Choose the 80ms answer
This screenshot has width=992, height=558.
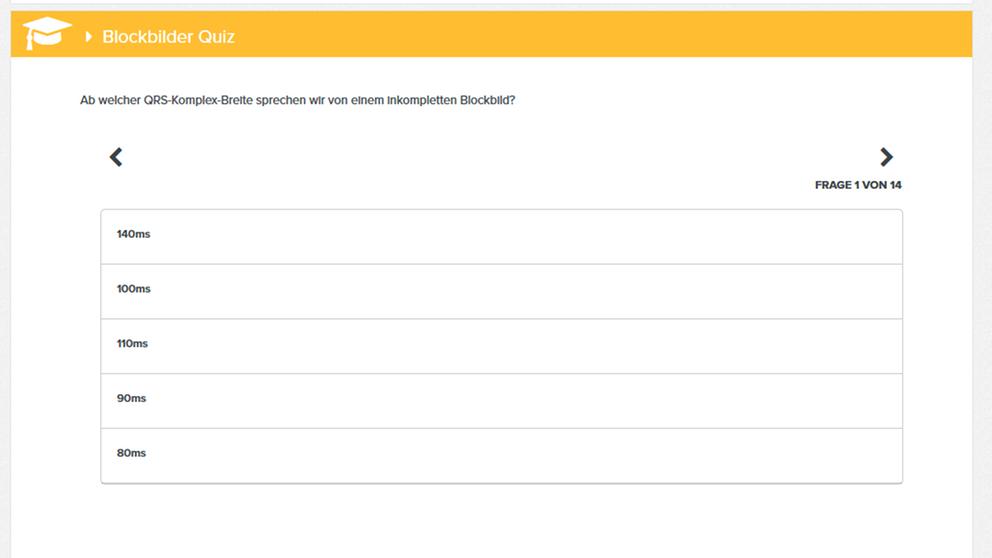click(x=502, y=456)
